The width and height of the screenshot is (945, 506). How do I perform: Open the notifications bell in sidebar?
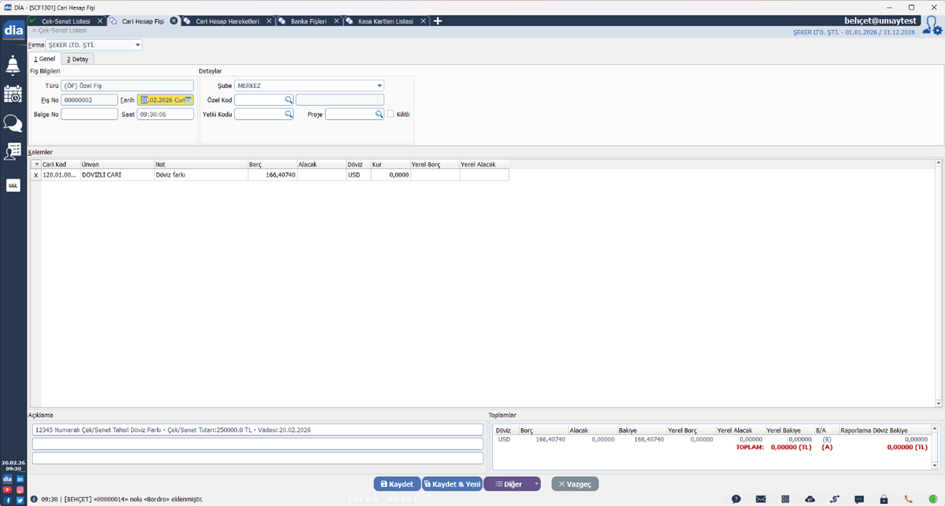click(13, 66)
